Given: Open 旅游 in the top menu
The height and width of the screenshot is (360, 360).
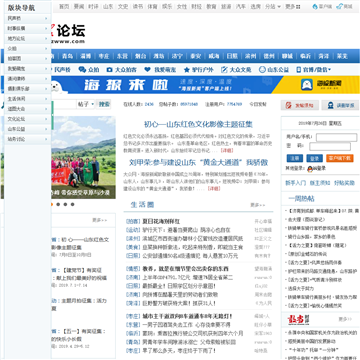Looking at the screenshot, I should coord(226,6).
